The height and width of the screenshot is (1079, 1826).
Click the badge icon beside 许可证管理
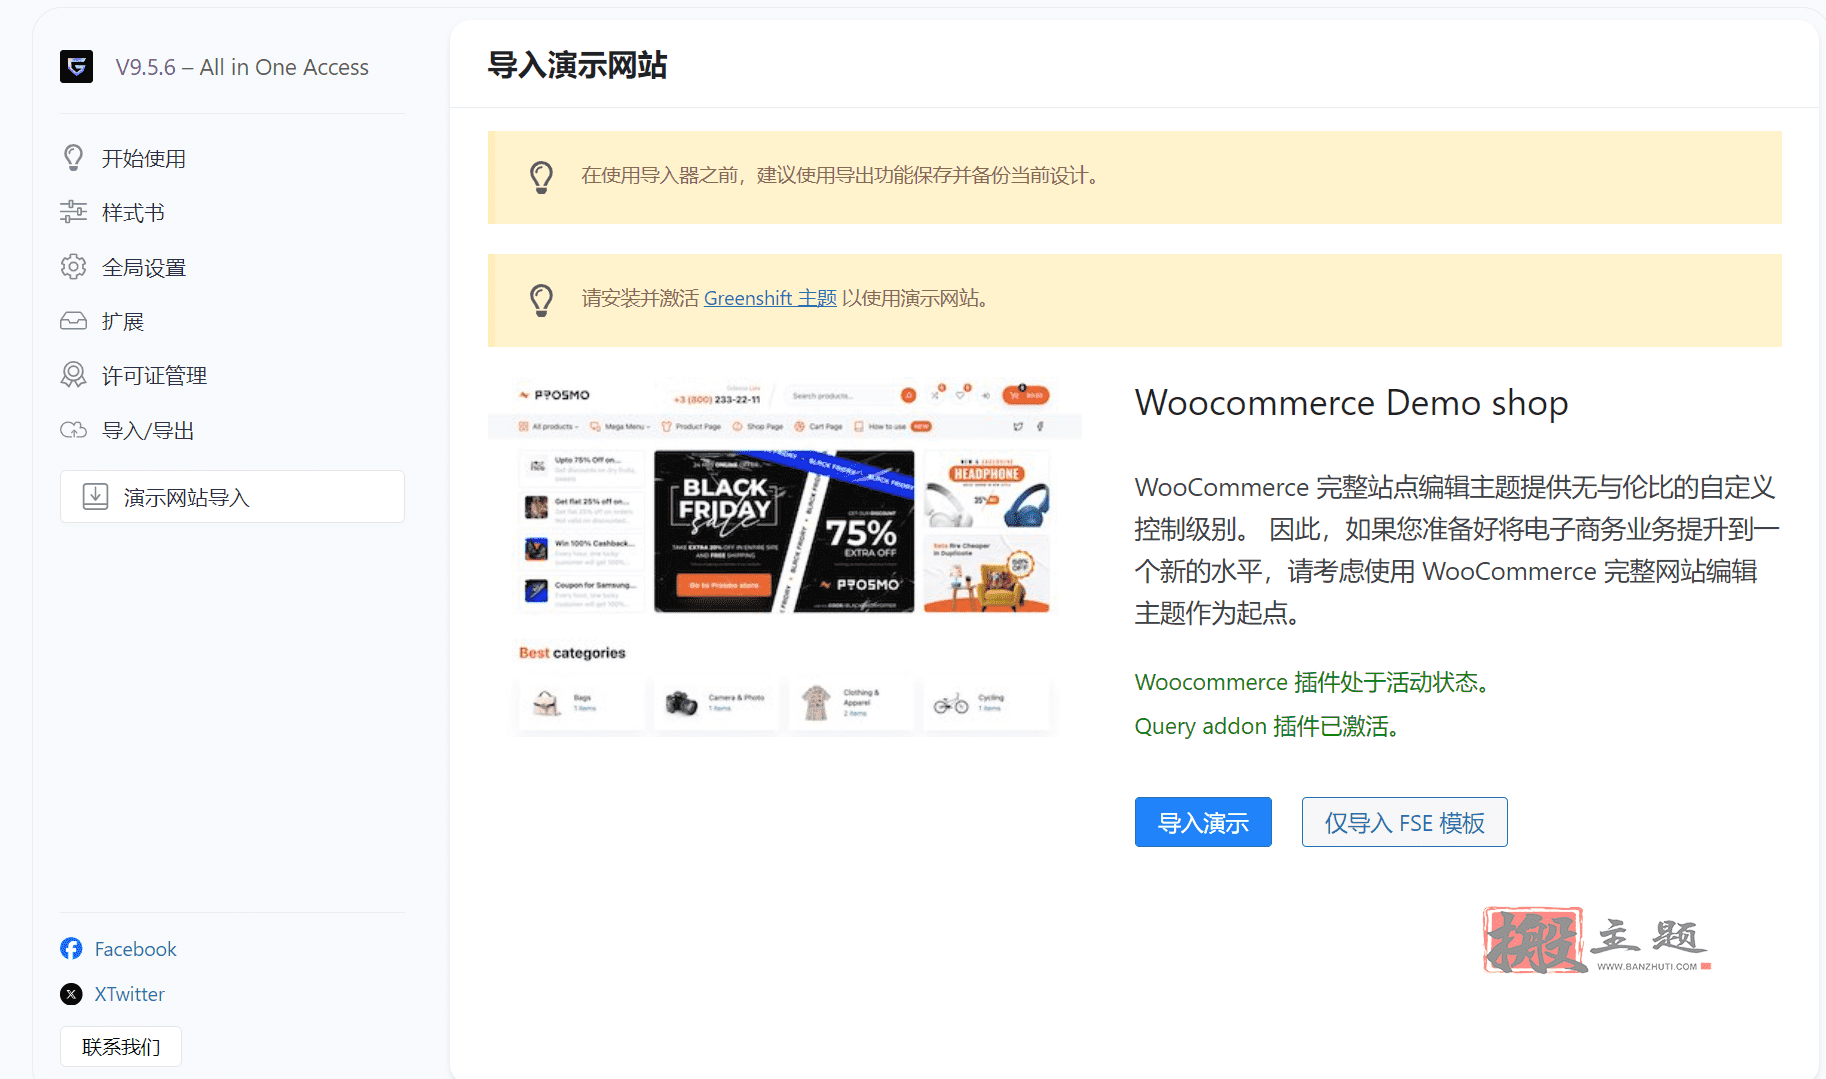pos(73,375)
